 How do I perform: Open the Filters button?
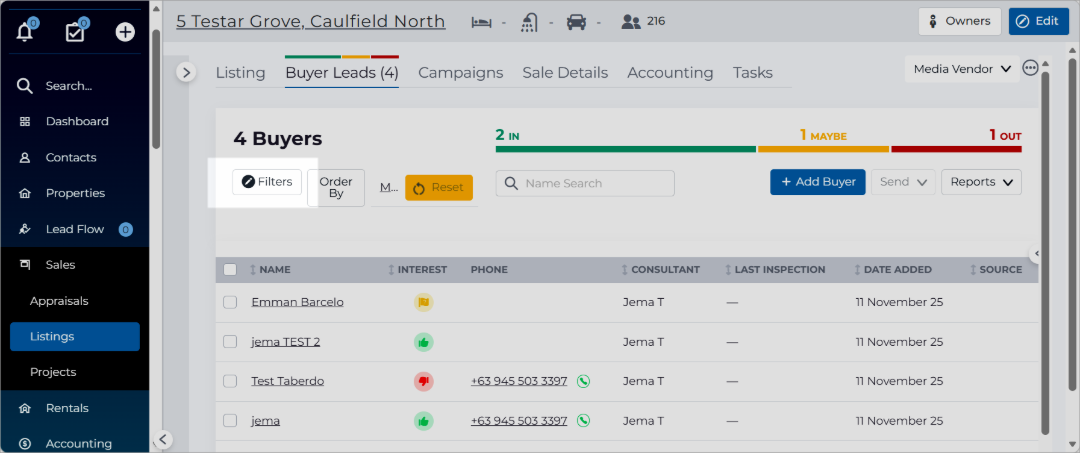click(267, 182)
